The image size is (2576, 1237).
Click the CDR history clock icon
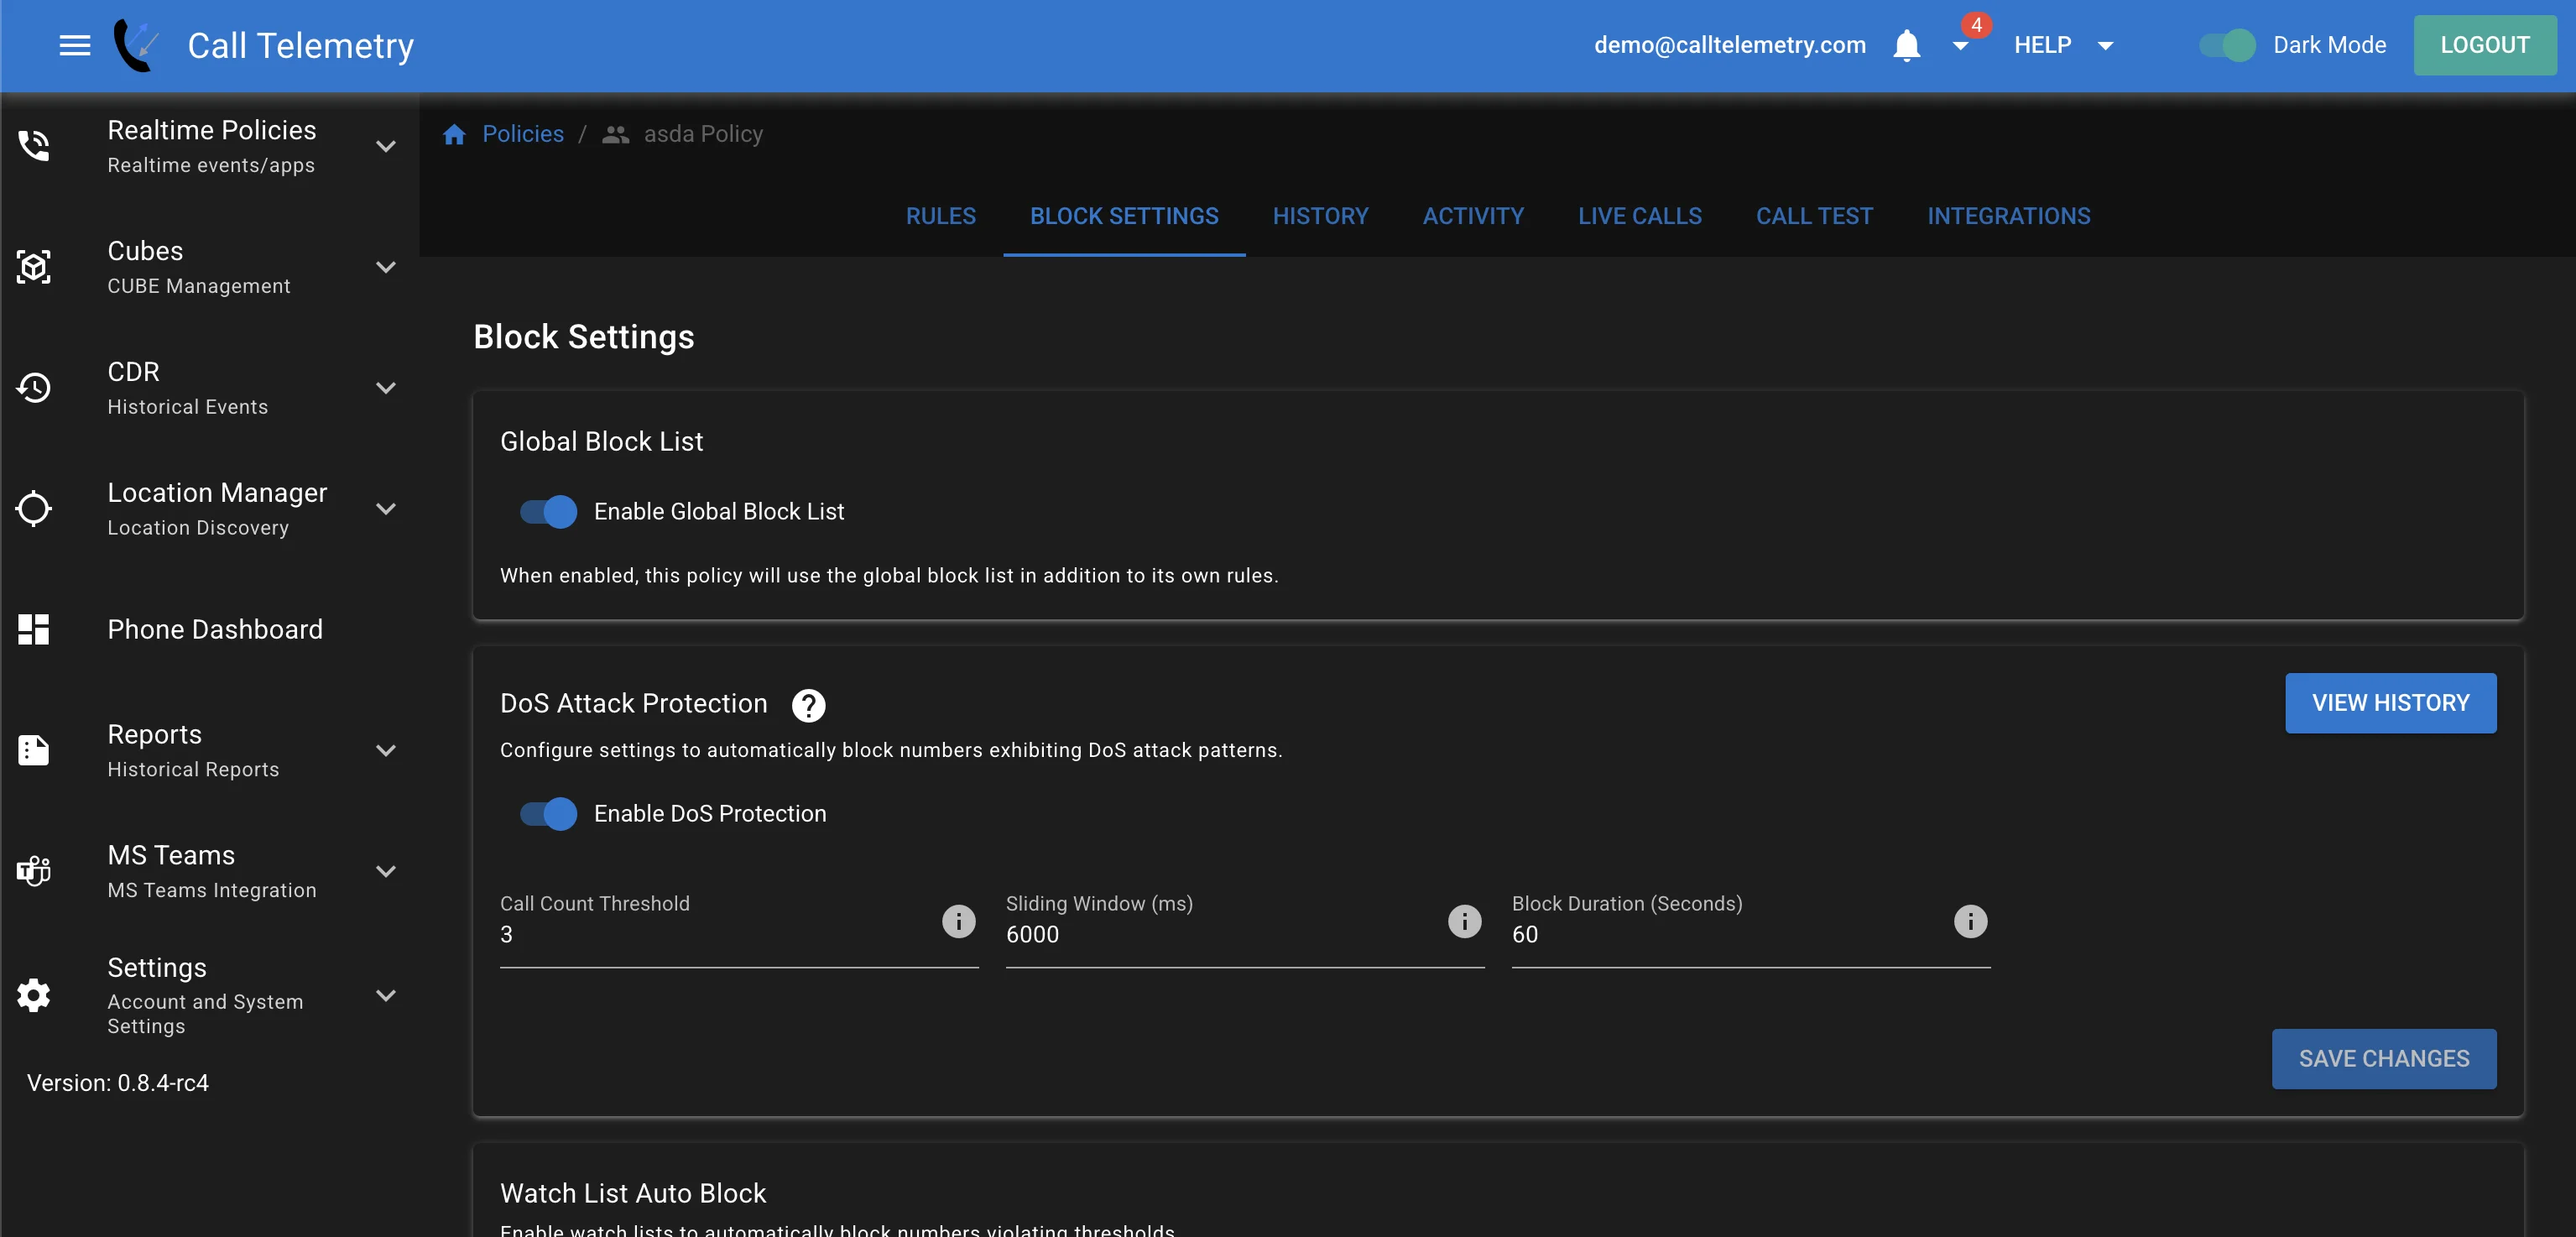pyautogui.click(x=34, y=388)
